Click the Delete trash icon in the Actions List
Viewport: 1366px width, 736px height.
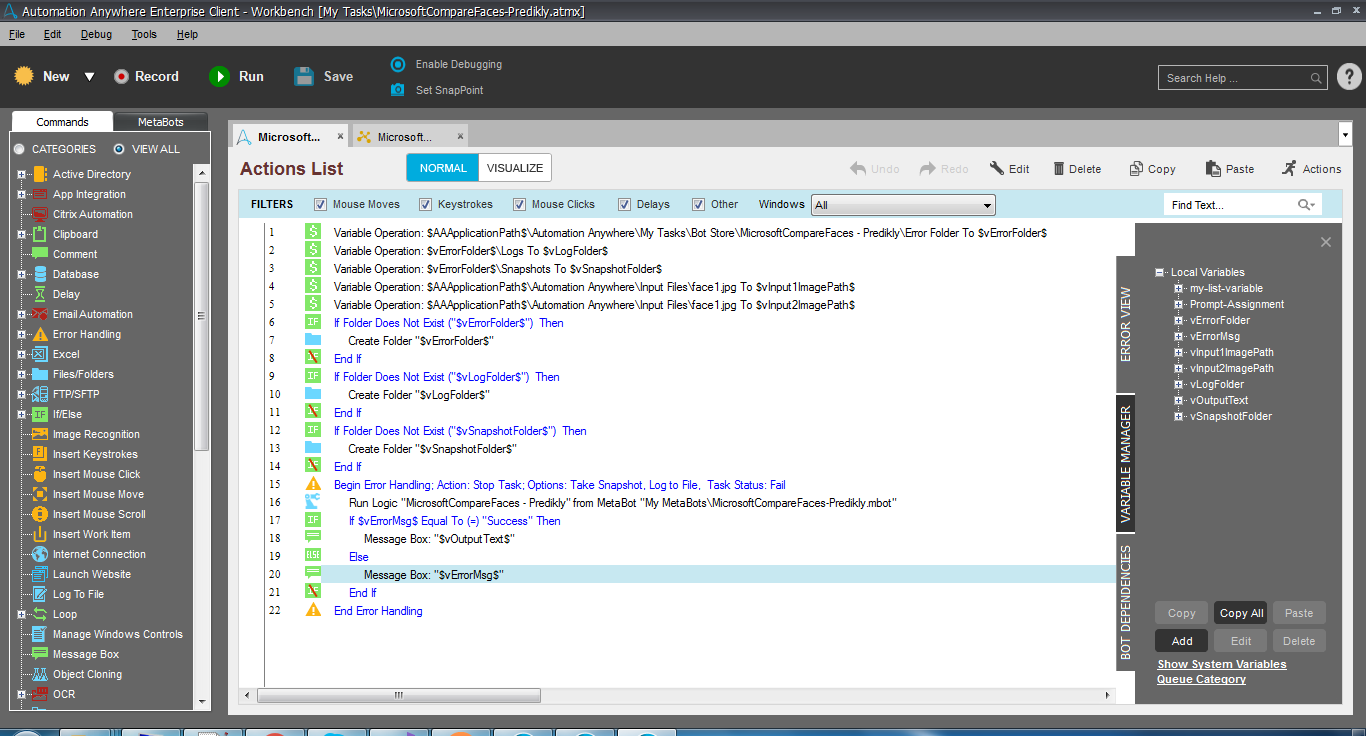click(1059, 169)
